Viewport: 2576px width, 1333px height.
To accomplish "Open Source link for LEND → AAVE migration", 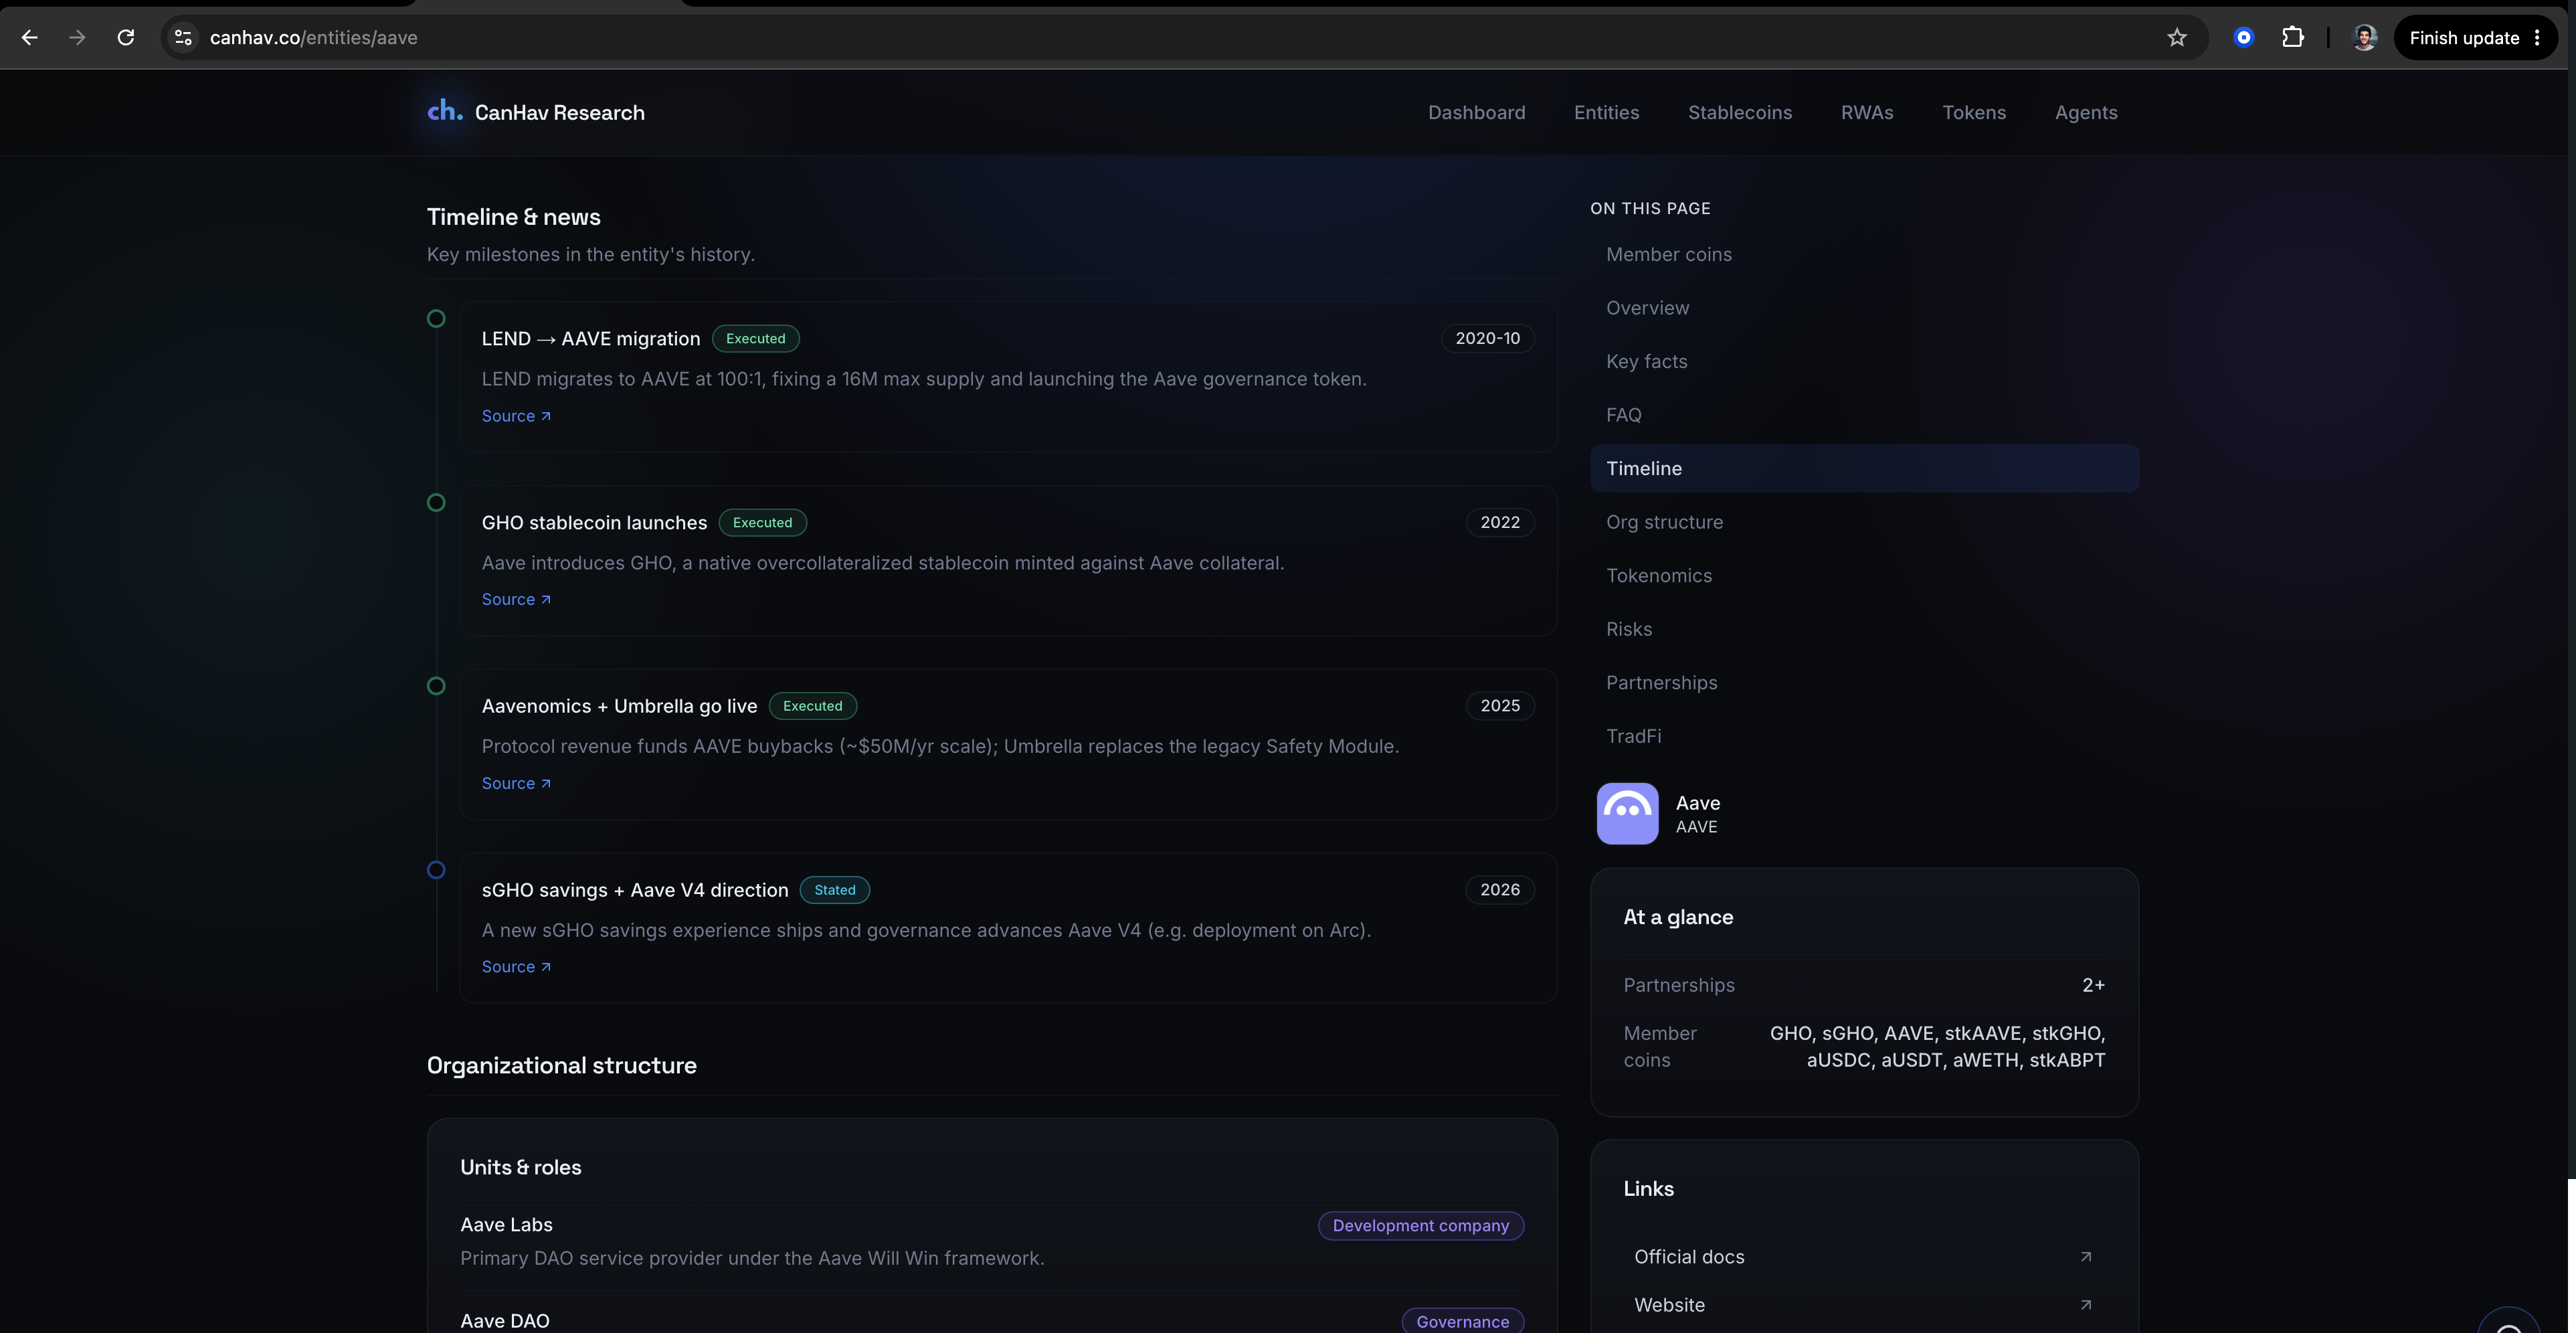I will pos(516,416).
